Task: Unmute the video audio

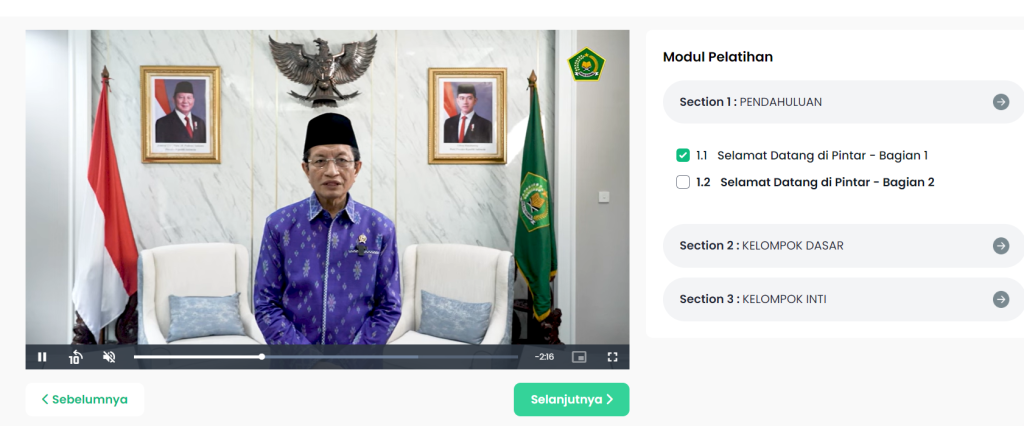Action: pos(109,357)
